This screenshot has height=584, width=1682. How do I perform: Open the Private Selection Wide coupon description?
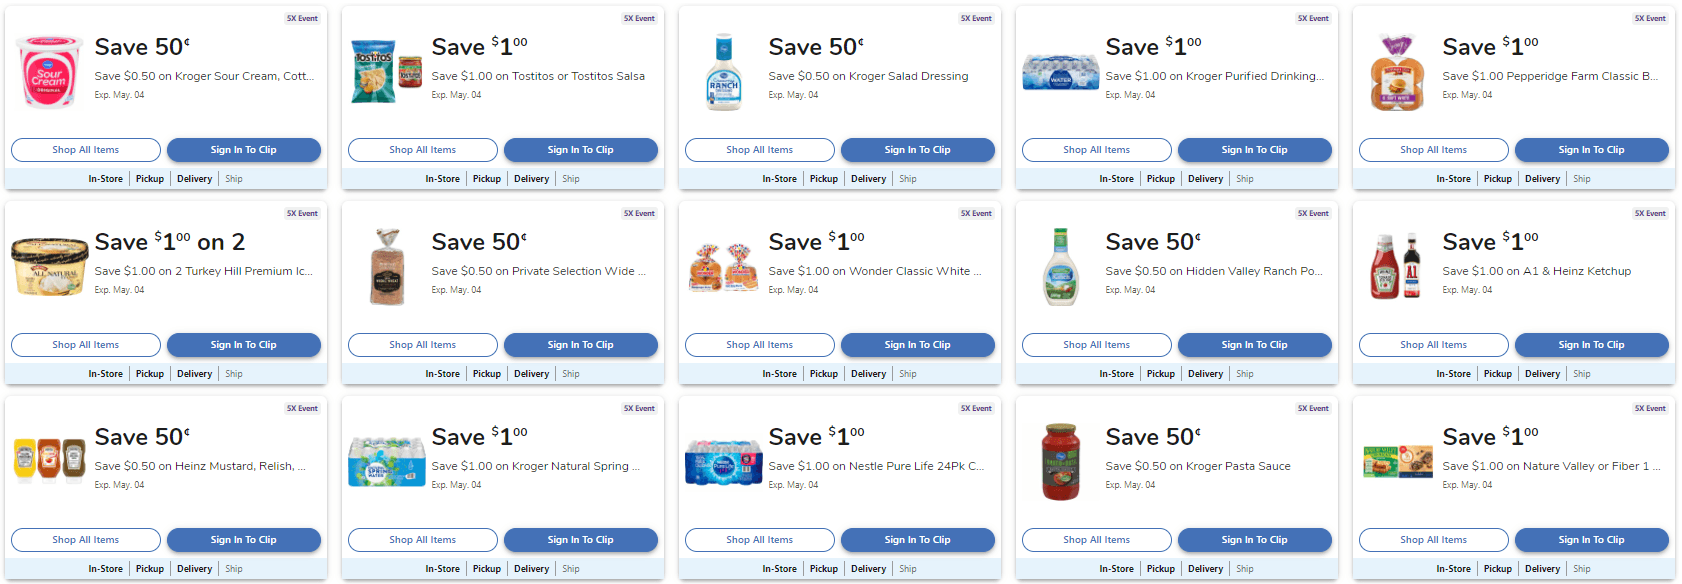[538, 271]
